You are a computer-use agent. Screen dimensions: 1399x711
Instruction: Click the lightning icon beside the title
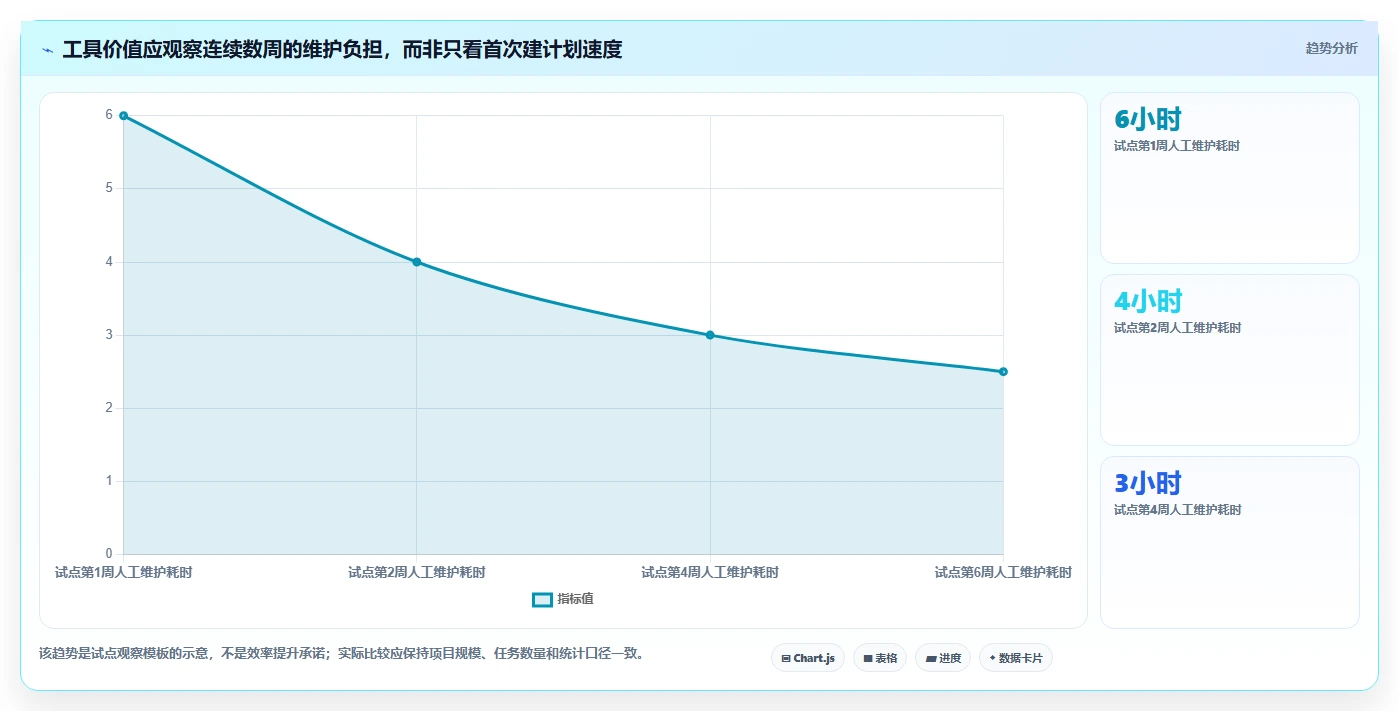[48, 50]
